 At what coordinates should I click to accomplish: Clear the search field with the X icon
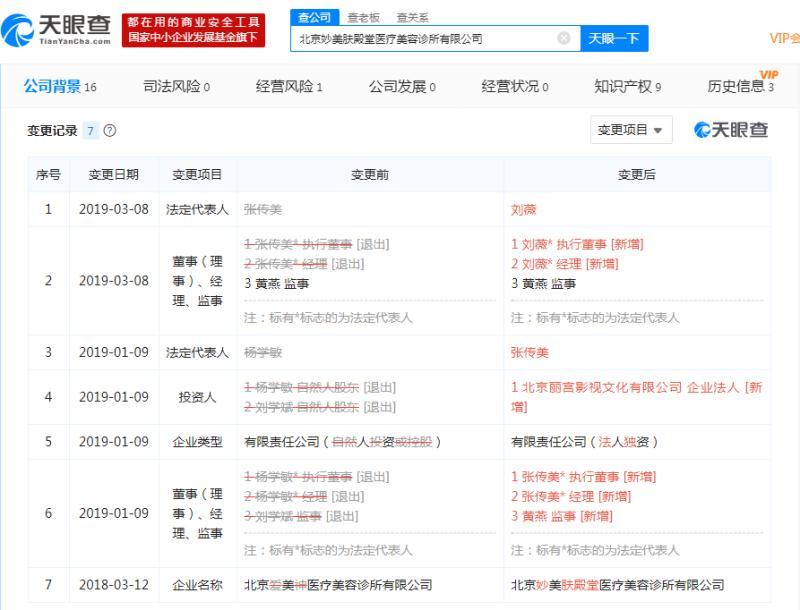point(563,38)
